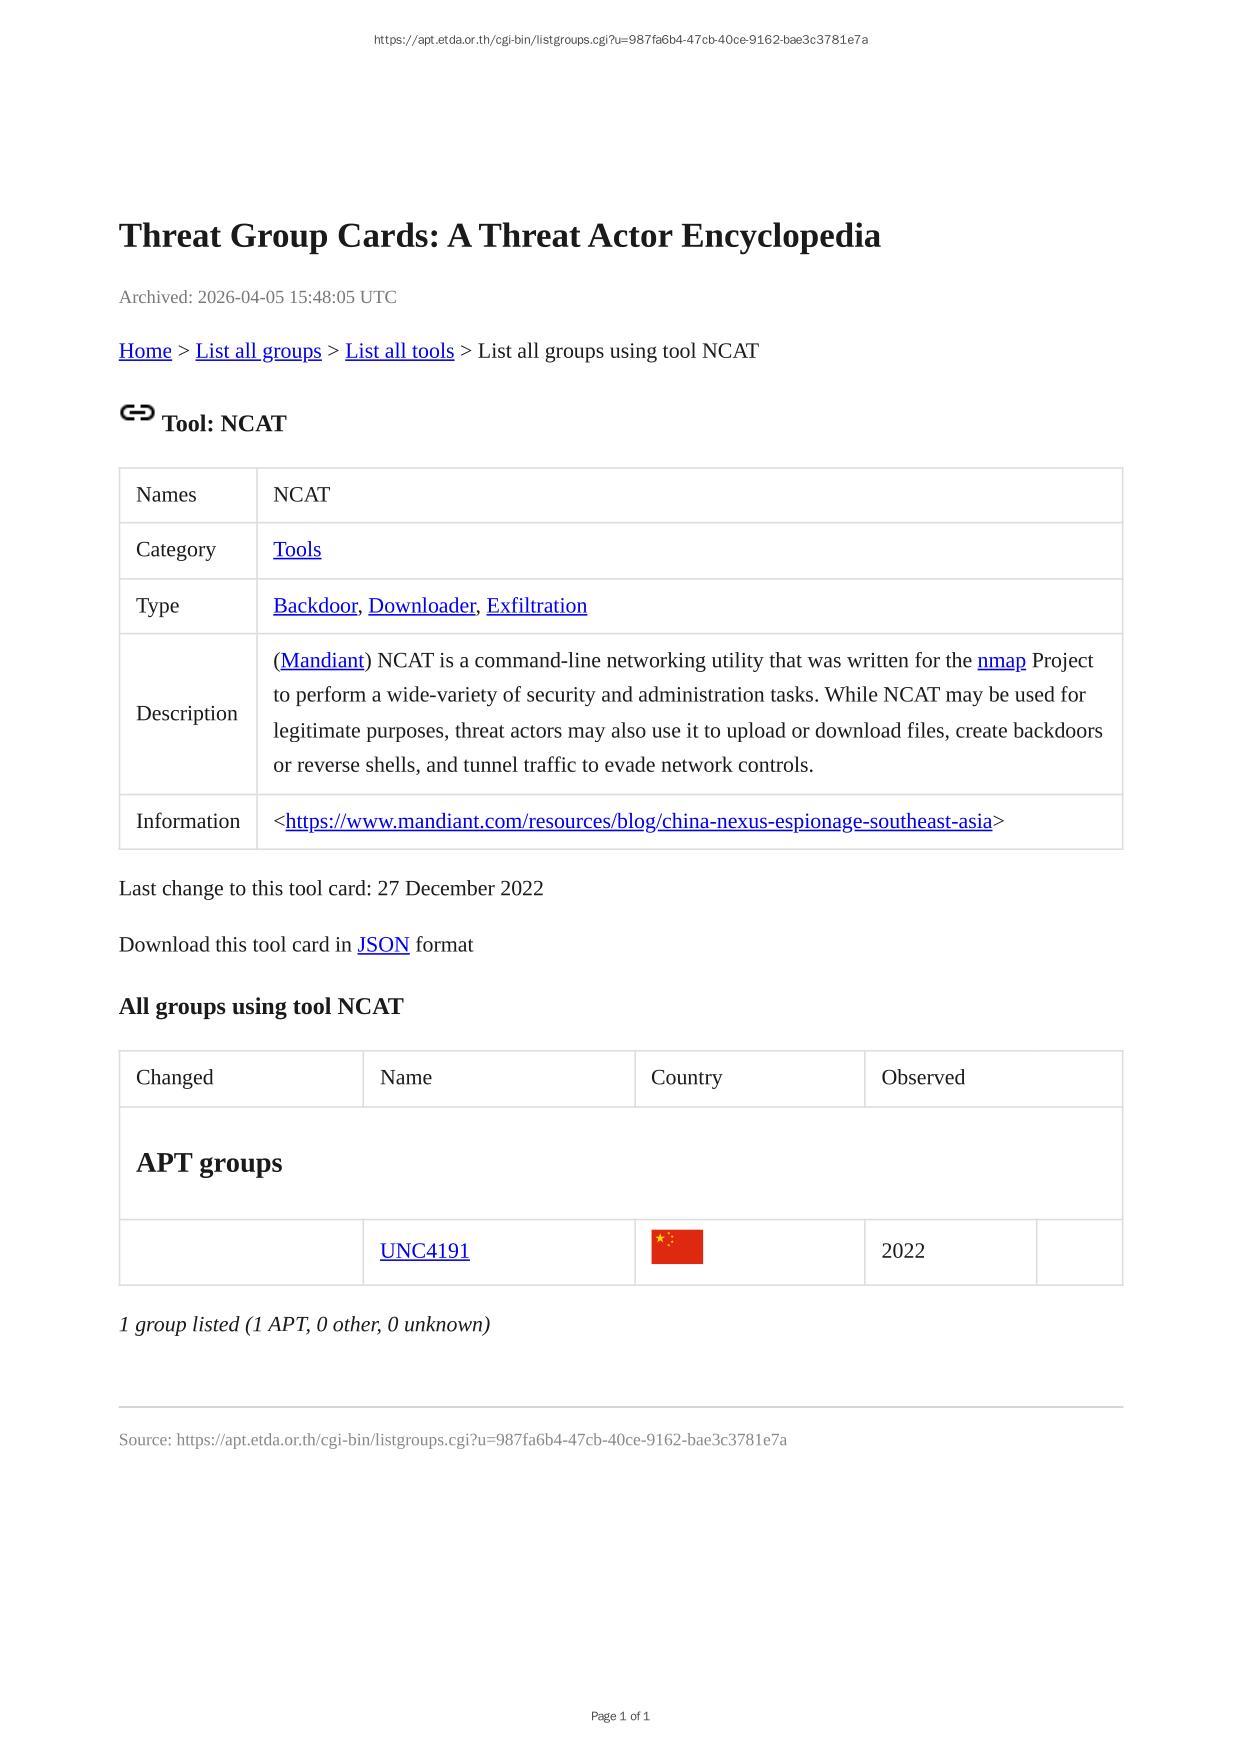The width and height of the screenshot is (1242, 1756).
Task: Follow the nmap link in the description
Action: [1001, 661]
